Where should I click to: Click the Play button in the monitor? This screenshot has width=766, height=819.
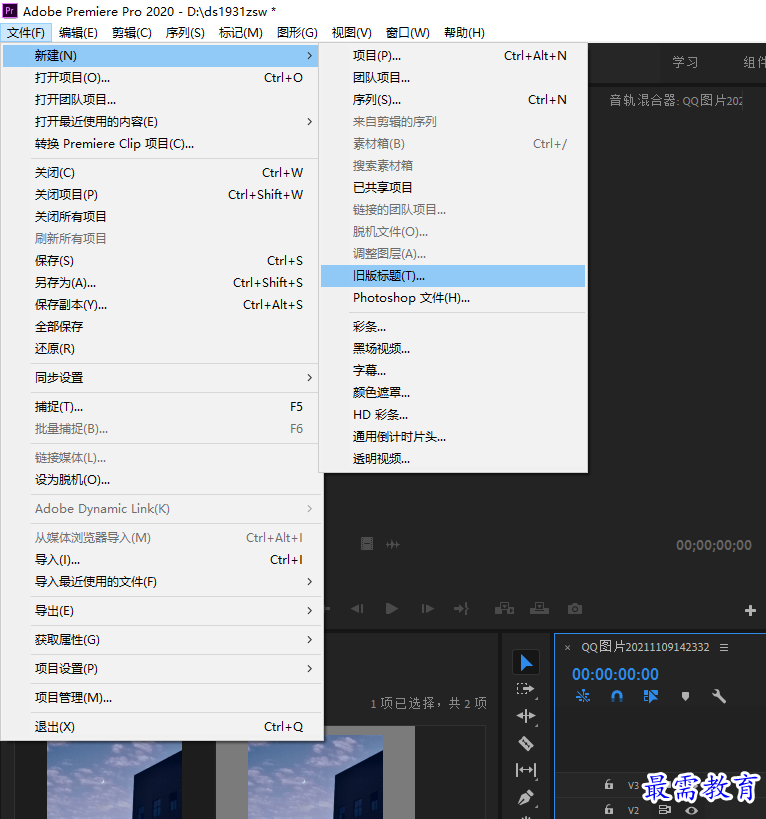point(392,609)
